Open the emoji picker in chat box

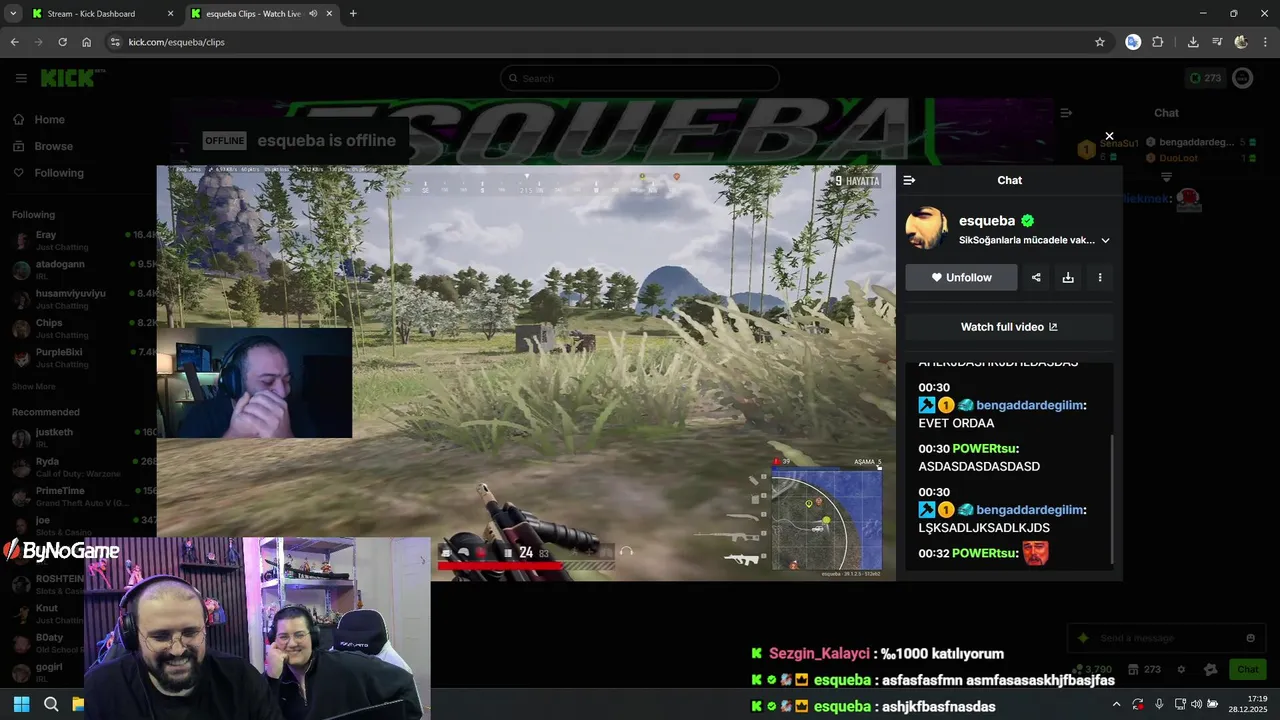pyautogui.click(x=1250, y=638)
